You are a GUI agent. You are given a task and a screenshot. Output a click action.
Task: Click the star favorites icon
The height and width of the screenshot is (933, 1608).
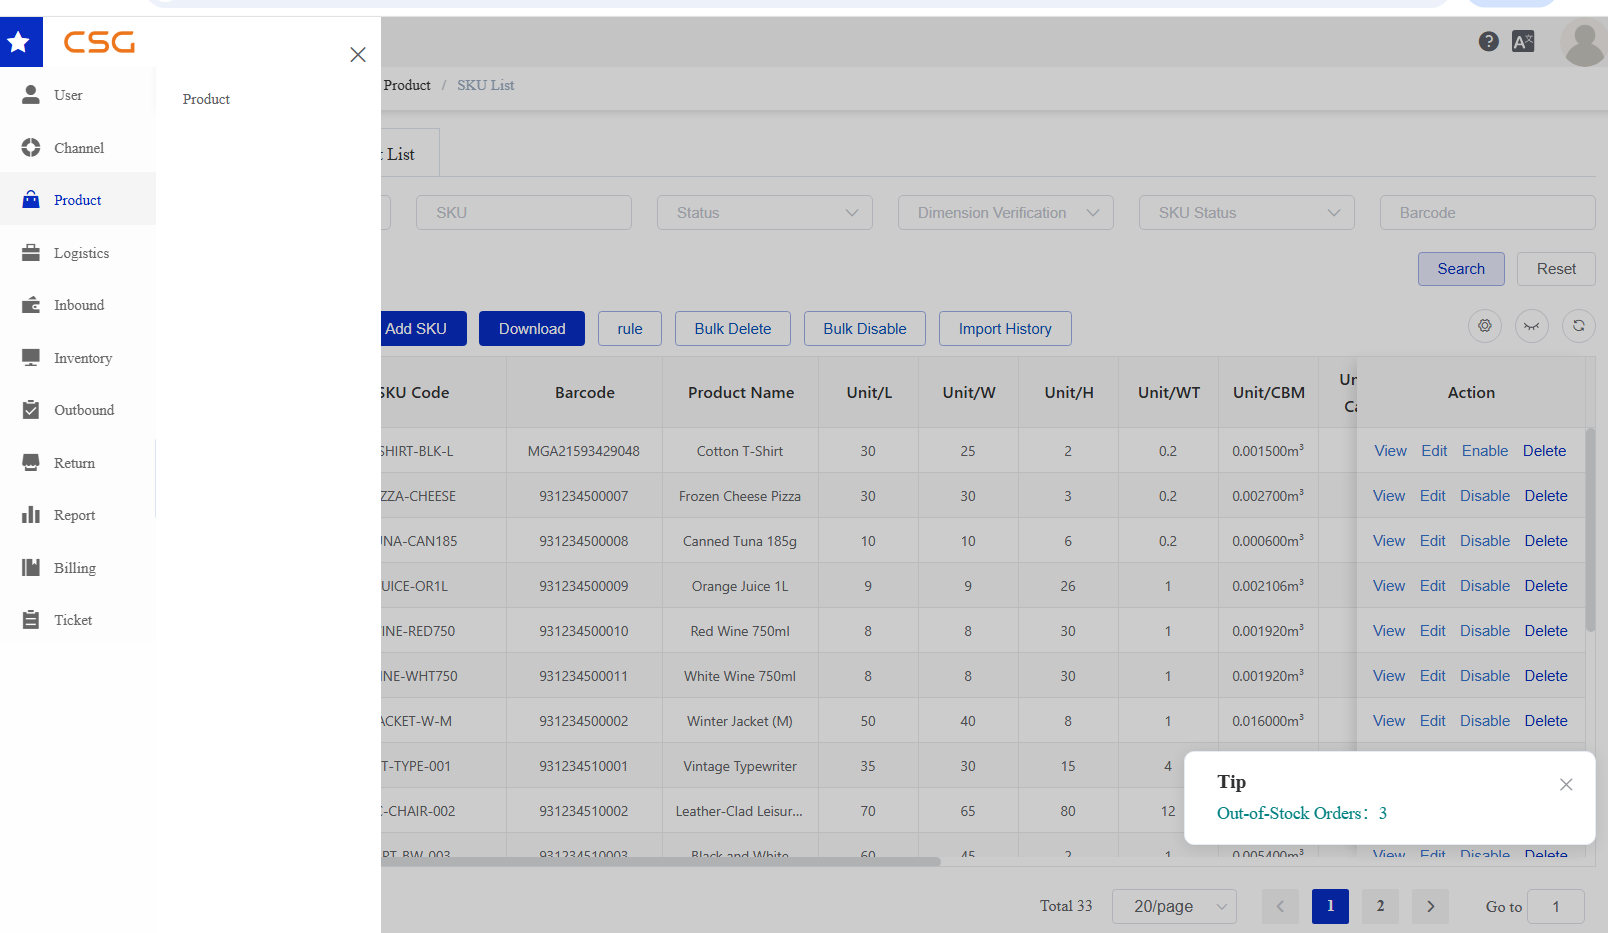pos(19,42)
